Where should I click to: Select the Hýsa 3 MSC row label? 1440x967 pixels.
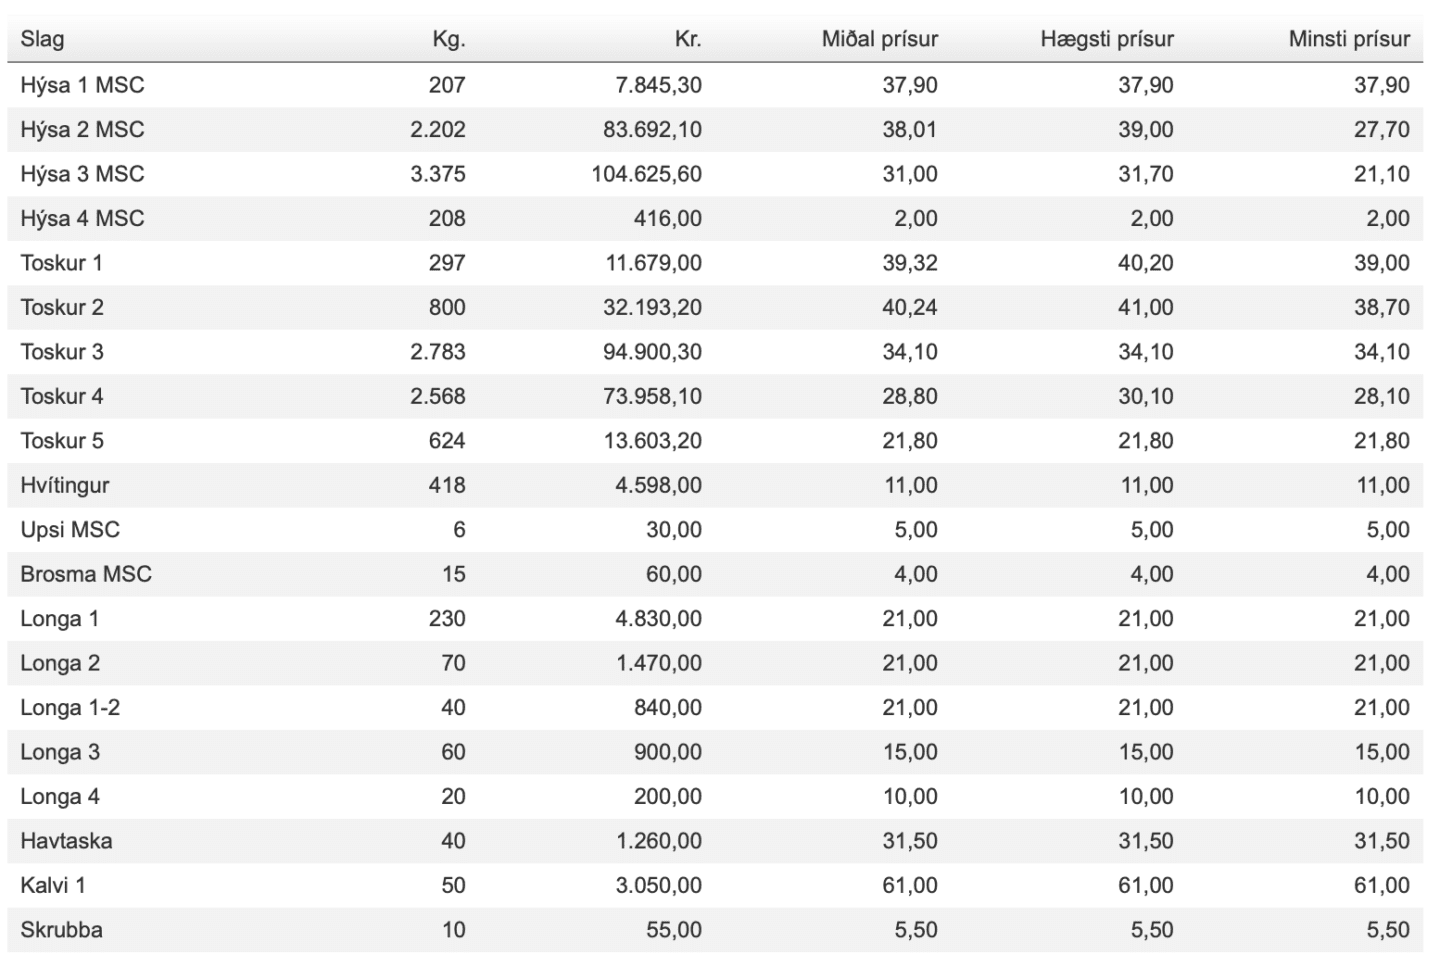(x=82, y=174)
